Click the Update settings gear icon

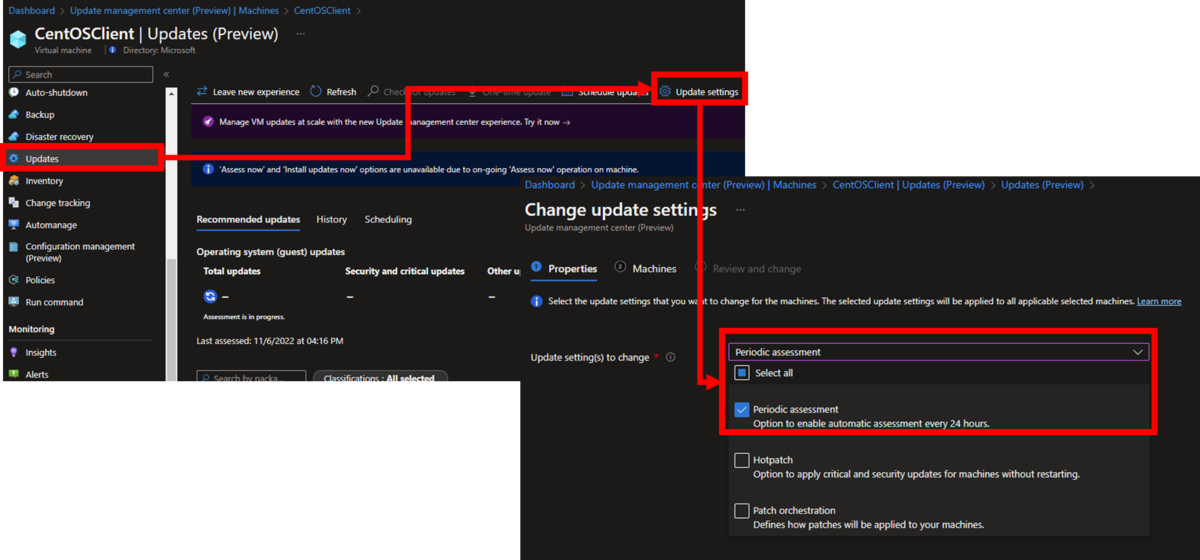pos(665,92)
